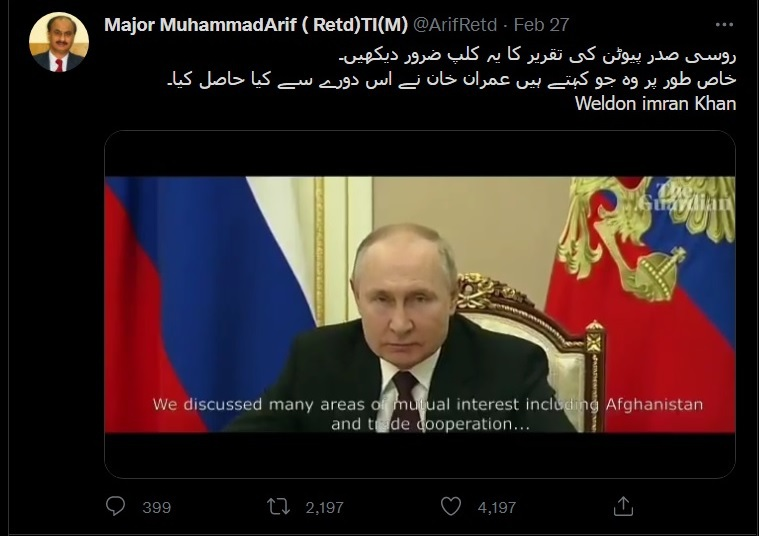Click the Feb 27 timestamp

pos(541,25)
